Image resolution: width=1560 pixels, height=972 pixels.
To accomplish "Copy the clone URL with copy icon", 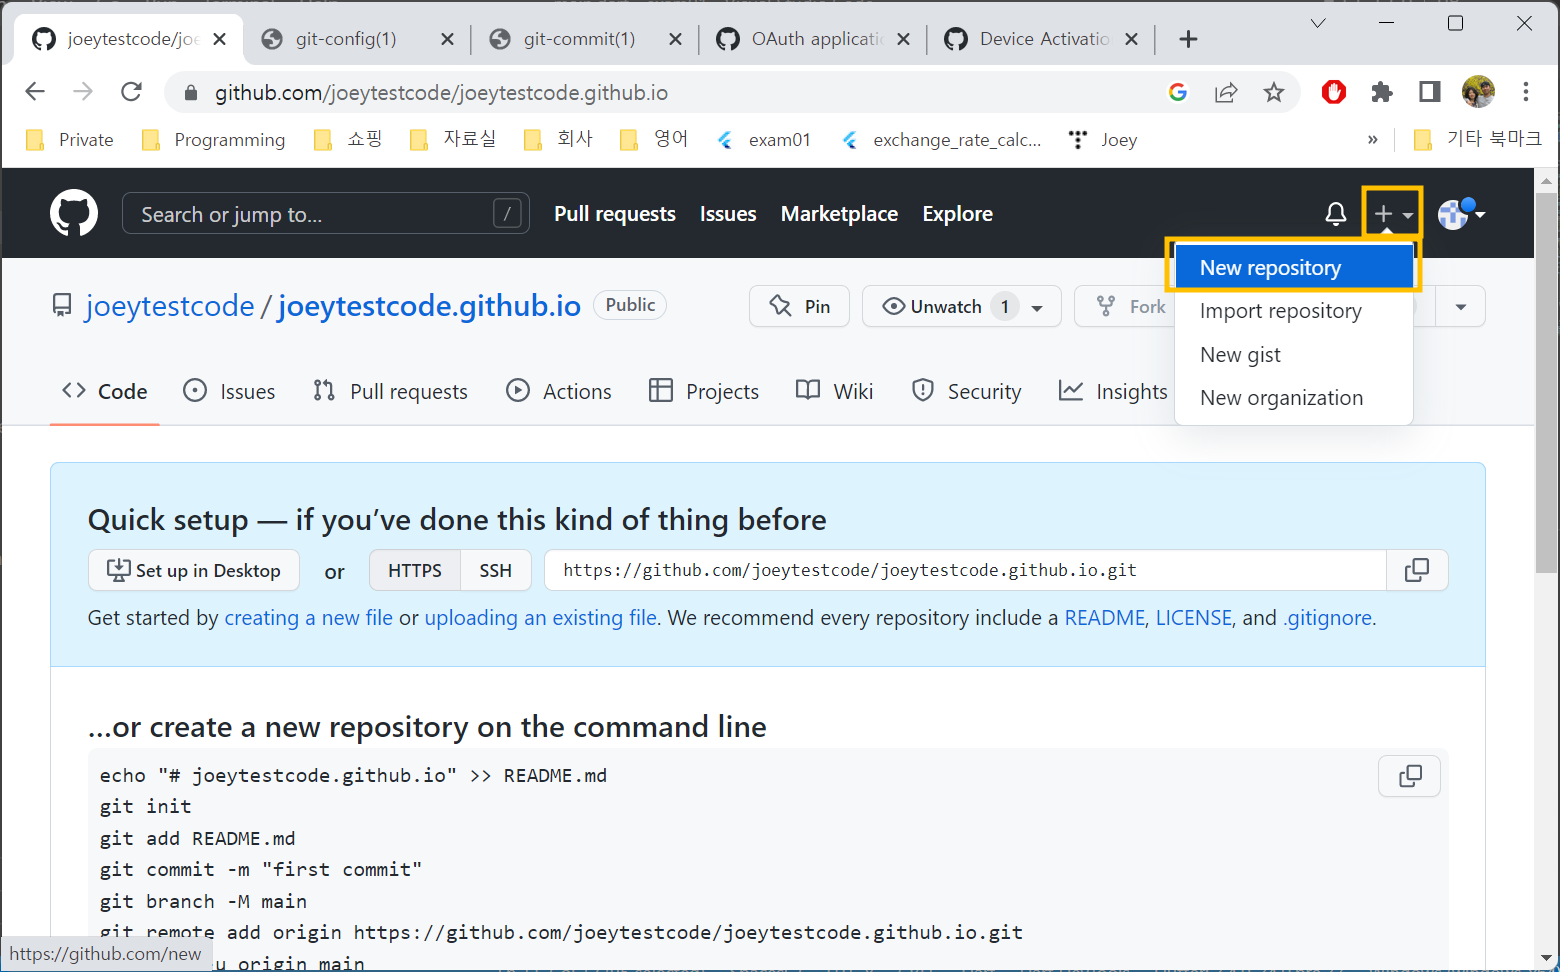I will 1417,570.
